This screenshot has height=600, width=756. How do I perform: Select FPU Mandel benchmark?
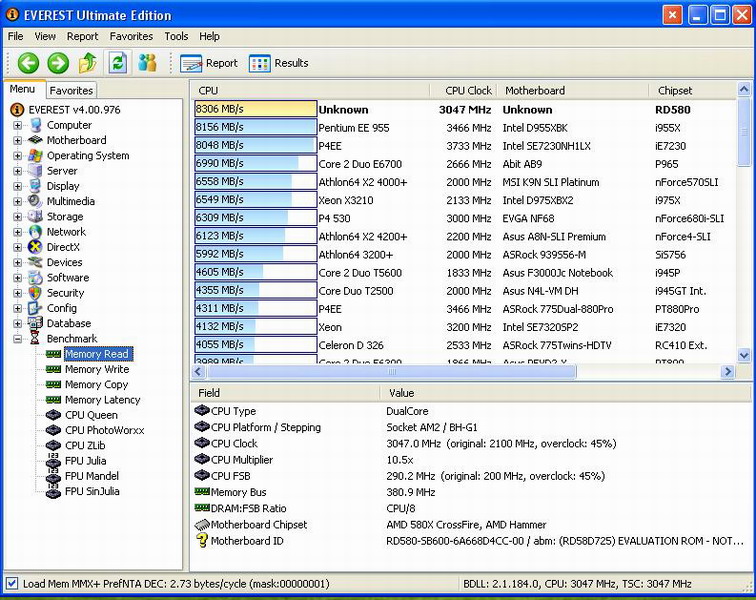[92, 476]
